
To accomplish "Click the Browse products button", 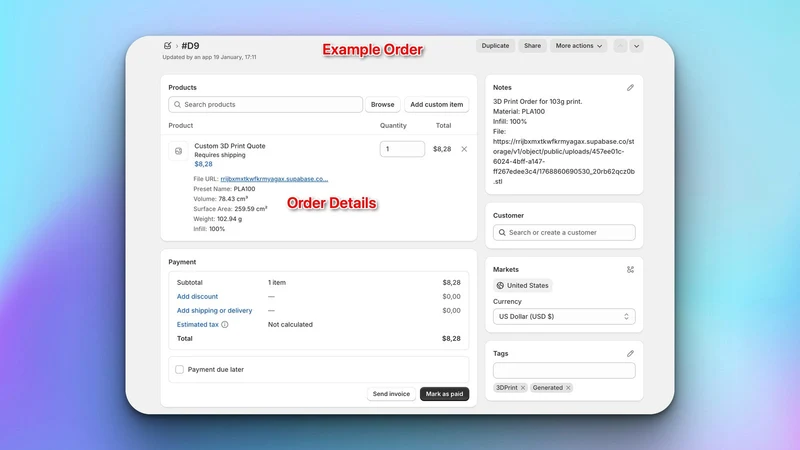I will point(382,105).
